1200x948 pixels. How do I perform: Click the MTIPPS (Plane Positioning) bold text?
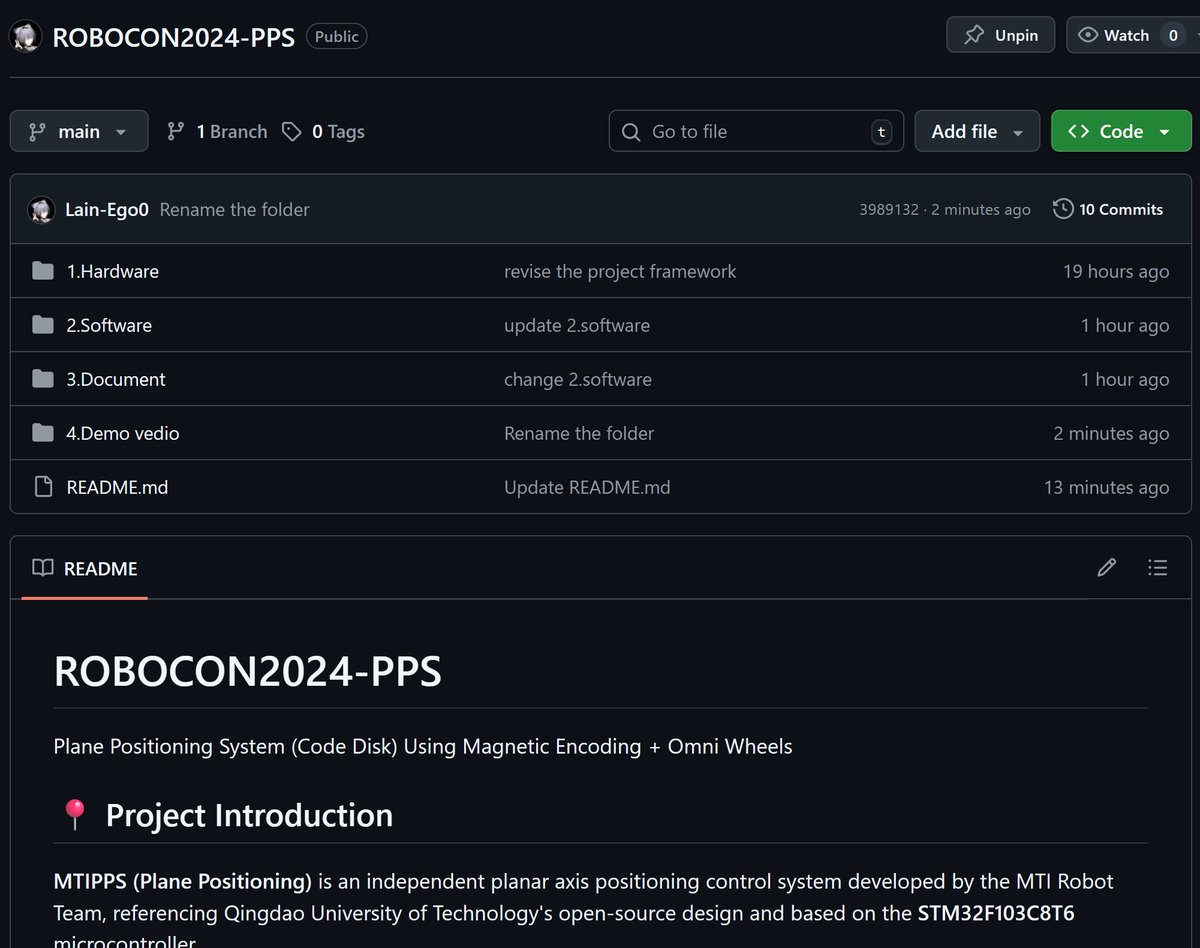[183, 881]
